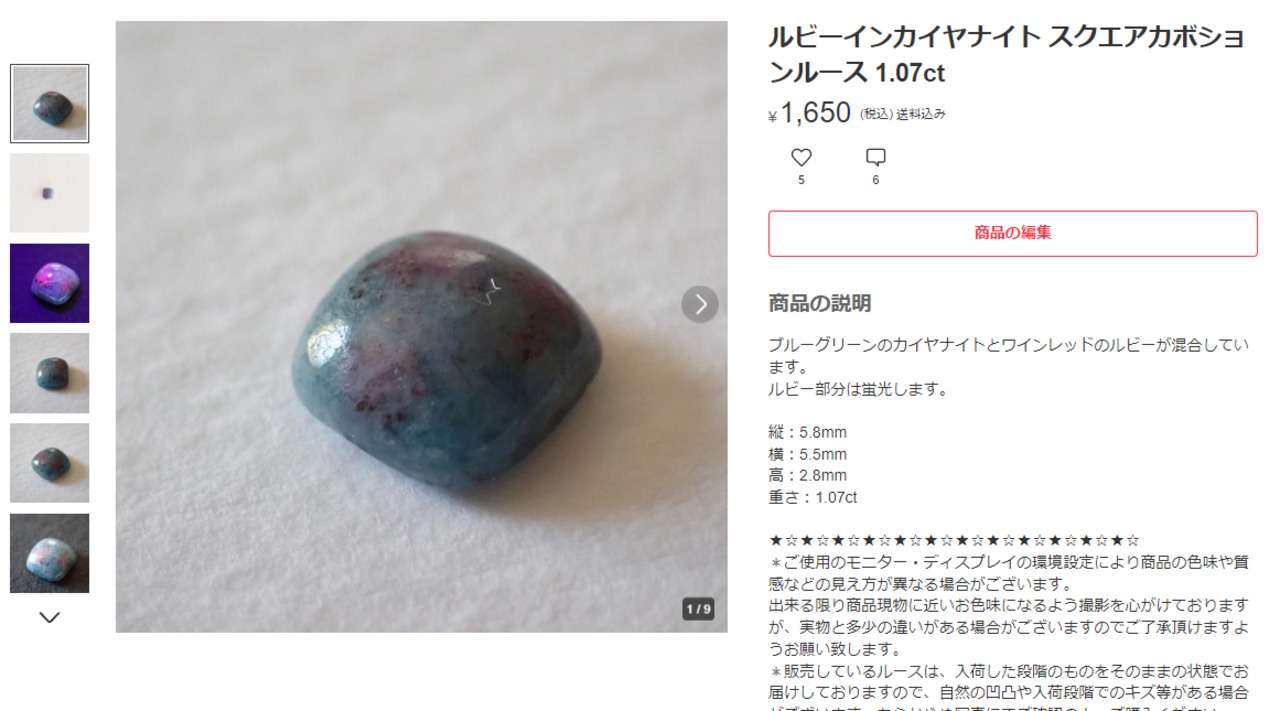The height and width of the screenshot is (711, 1280).
Task: Advance to next photo with right arrow
Action: tap(700, 304)
